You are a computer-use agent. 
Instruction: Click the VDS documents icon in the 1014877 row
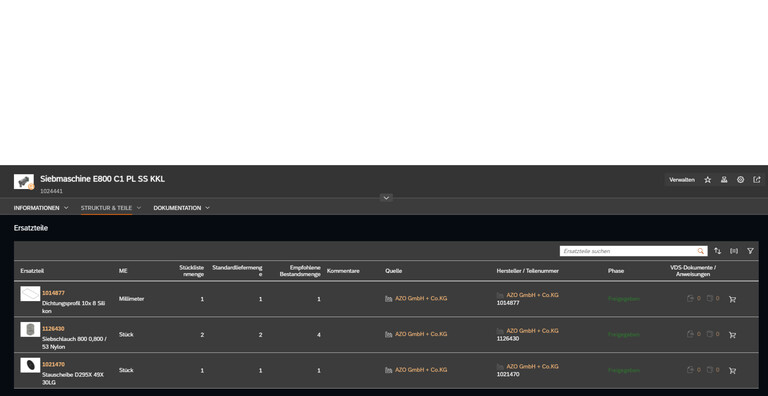click(691, 298)
